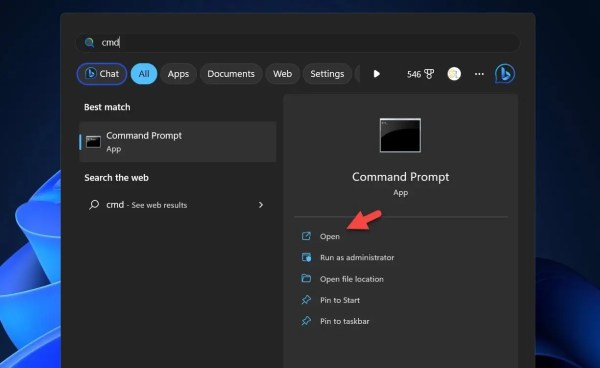The image size is (600, 368).
Task: Click the Run as administrator shield icon
Action: click(x=306, y=257)
